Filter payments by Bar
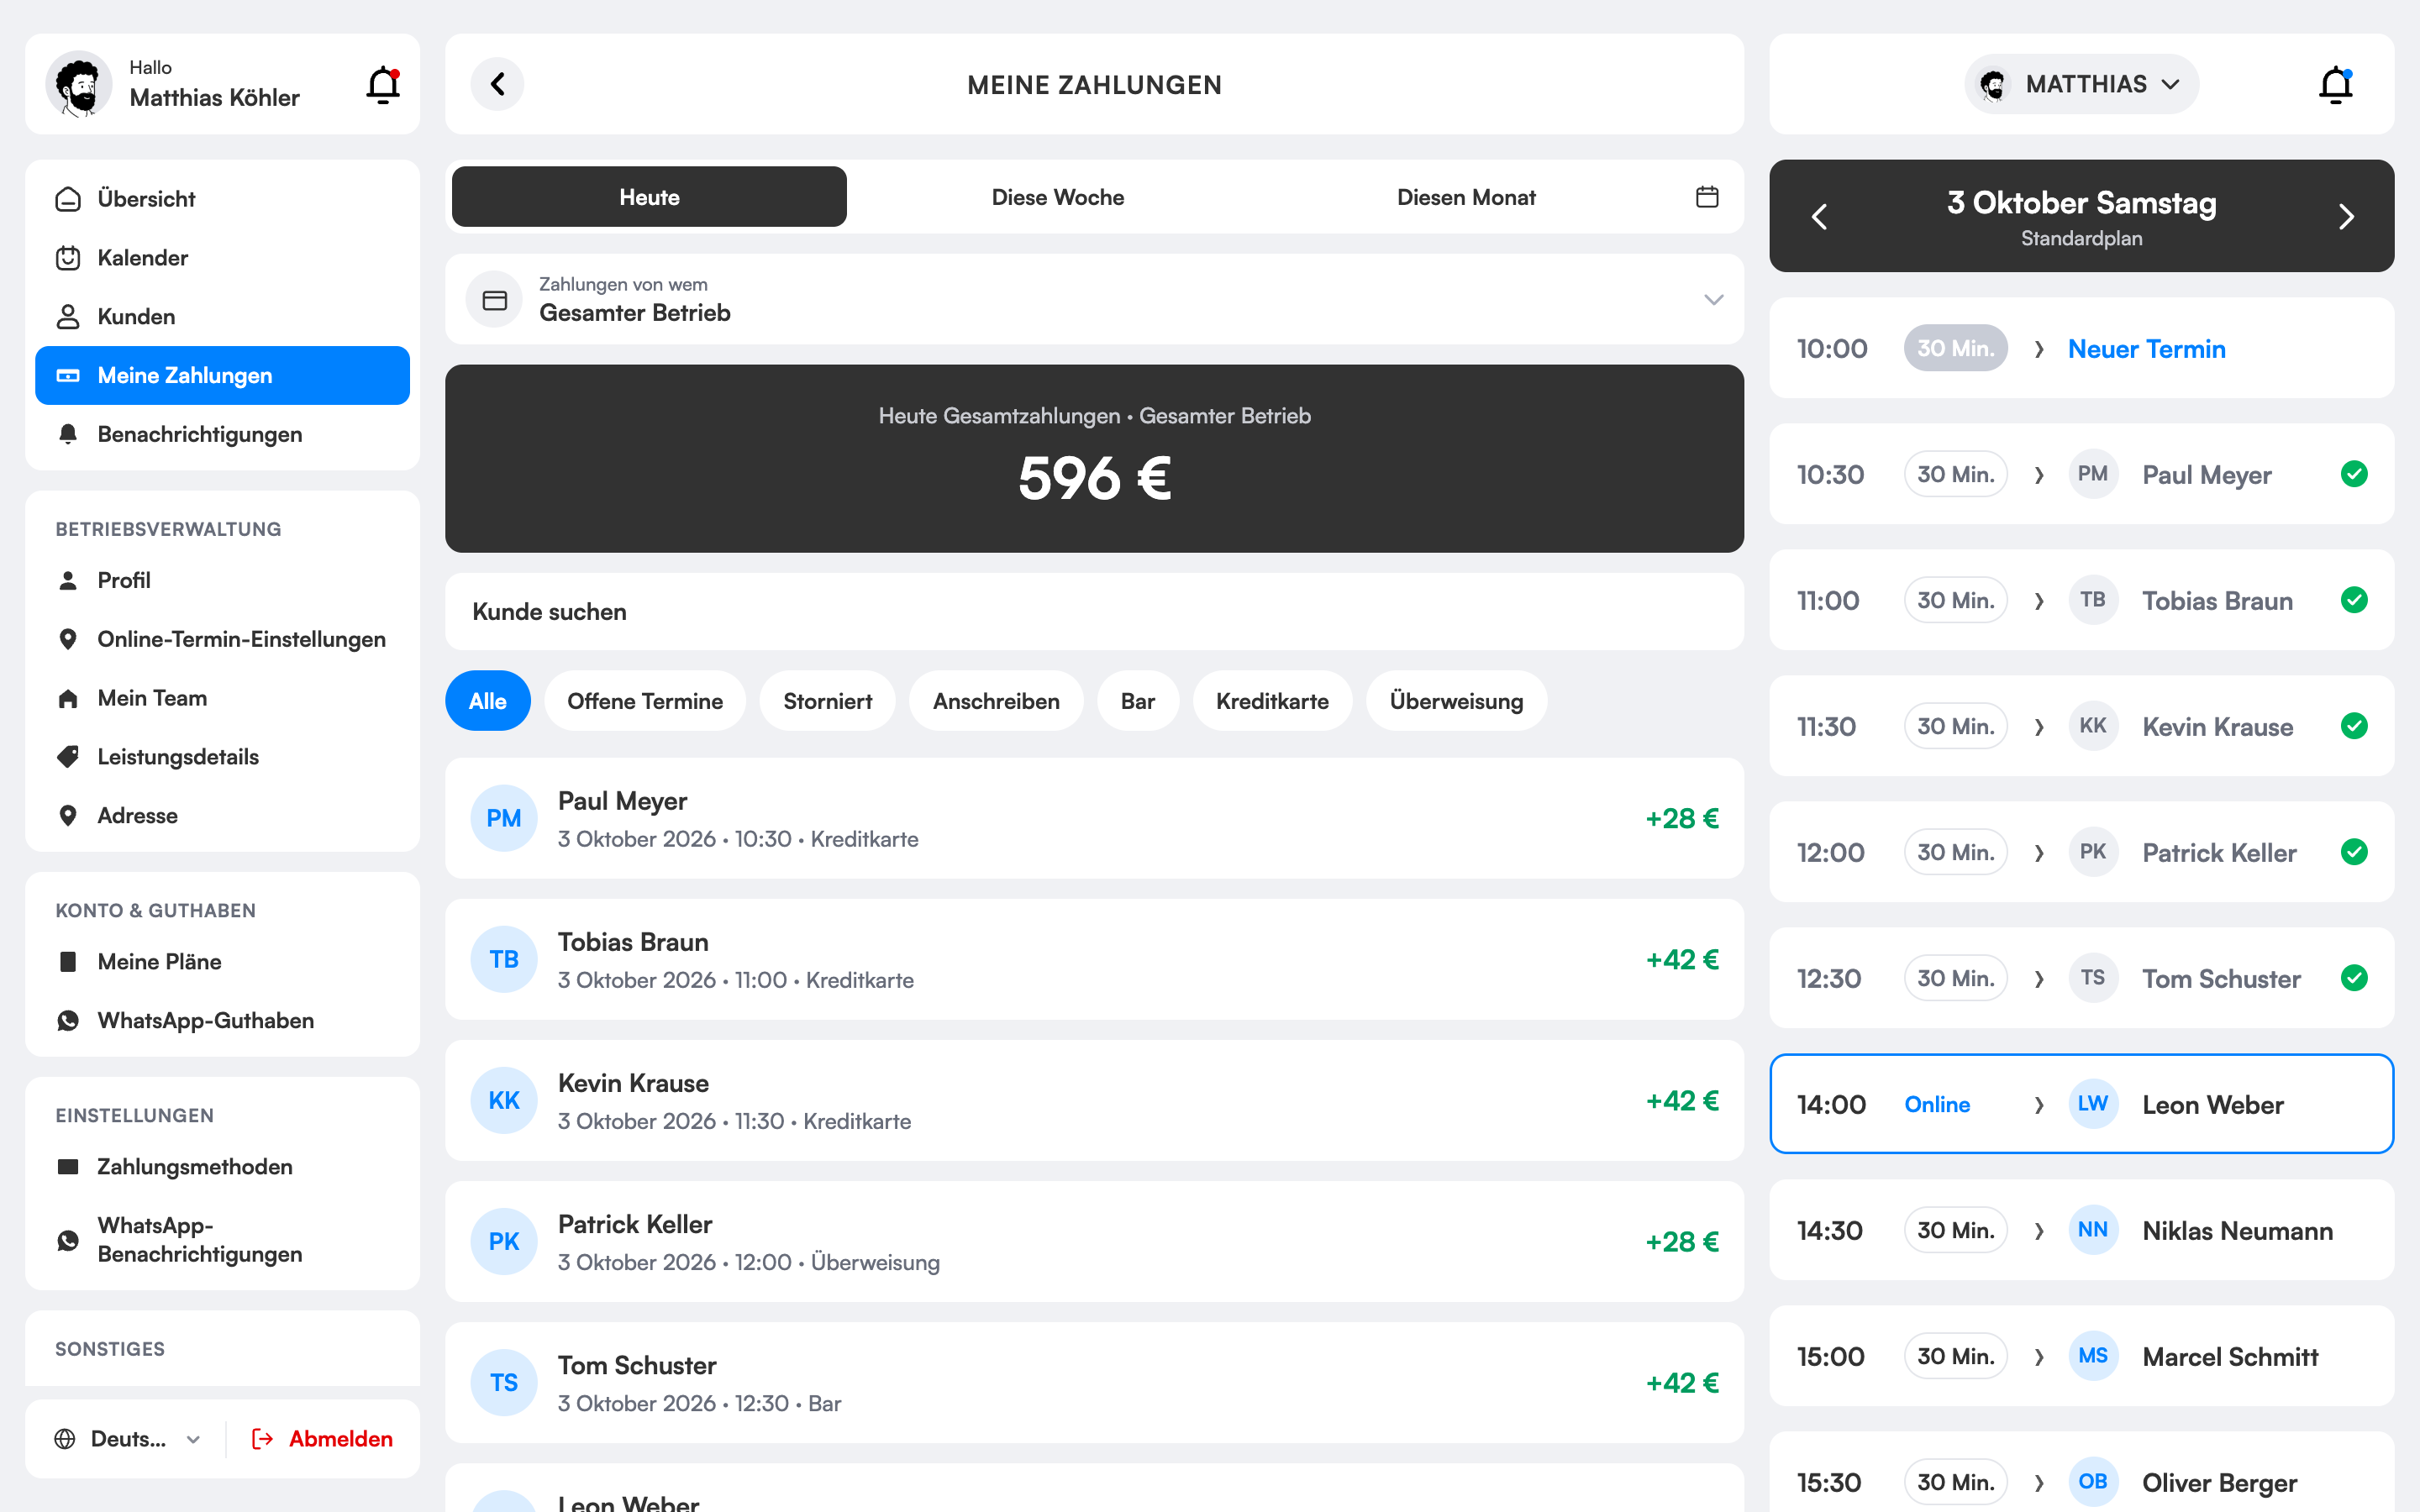Image resolution: width=2420 pixels, height=1512 pixels. tap(1138, 701)
